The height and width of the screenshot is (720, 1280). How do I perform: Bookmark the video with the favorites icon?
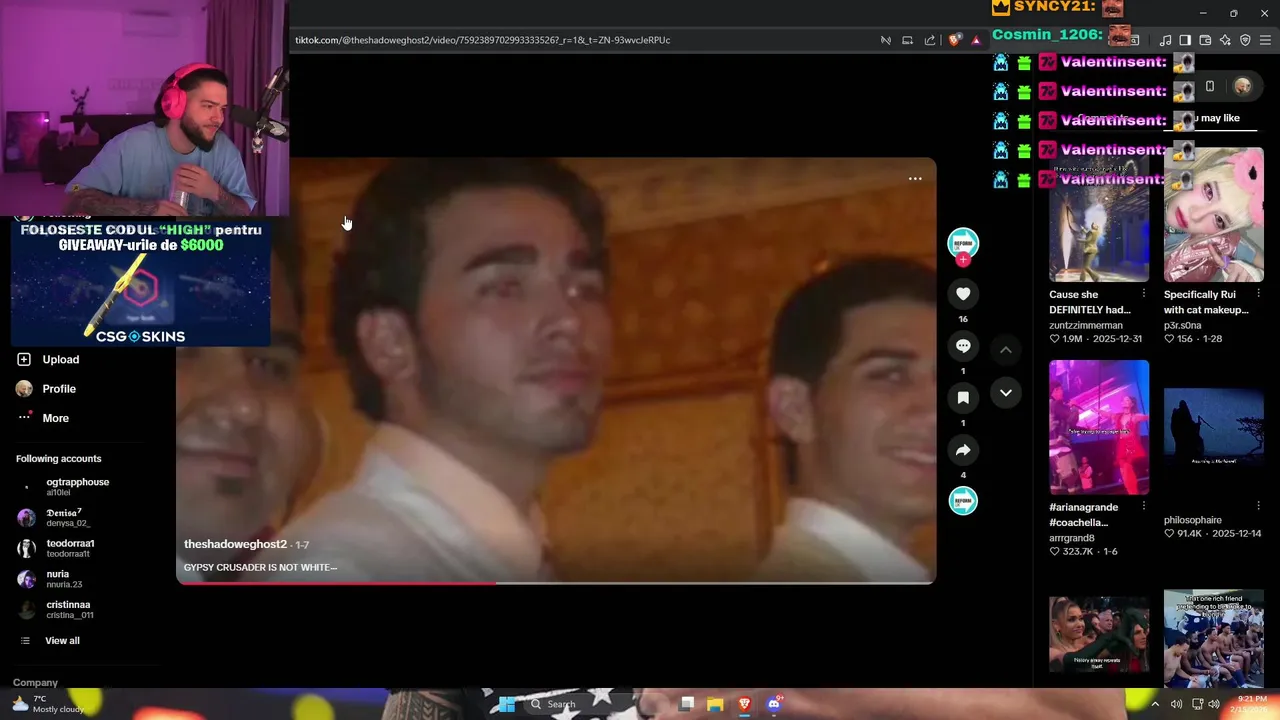pos(963,398)
